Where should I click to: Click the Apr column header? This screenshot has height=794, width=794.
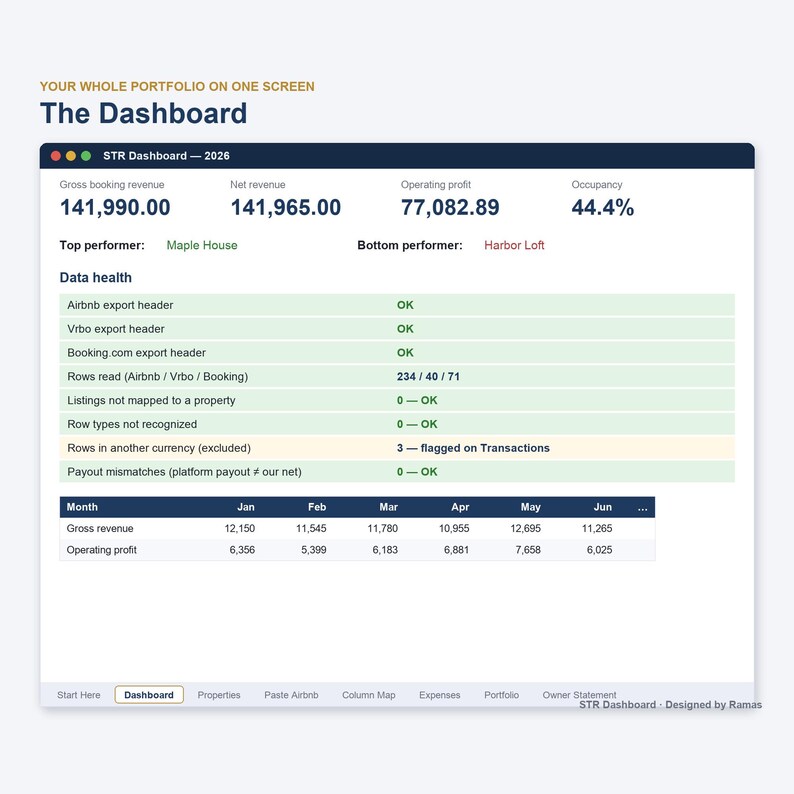tap(460, 507)
